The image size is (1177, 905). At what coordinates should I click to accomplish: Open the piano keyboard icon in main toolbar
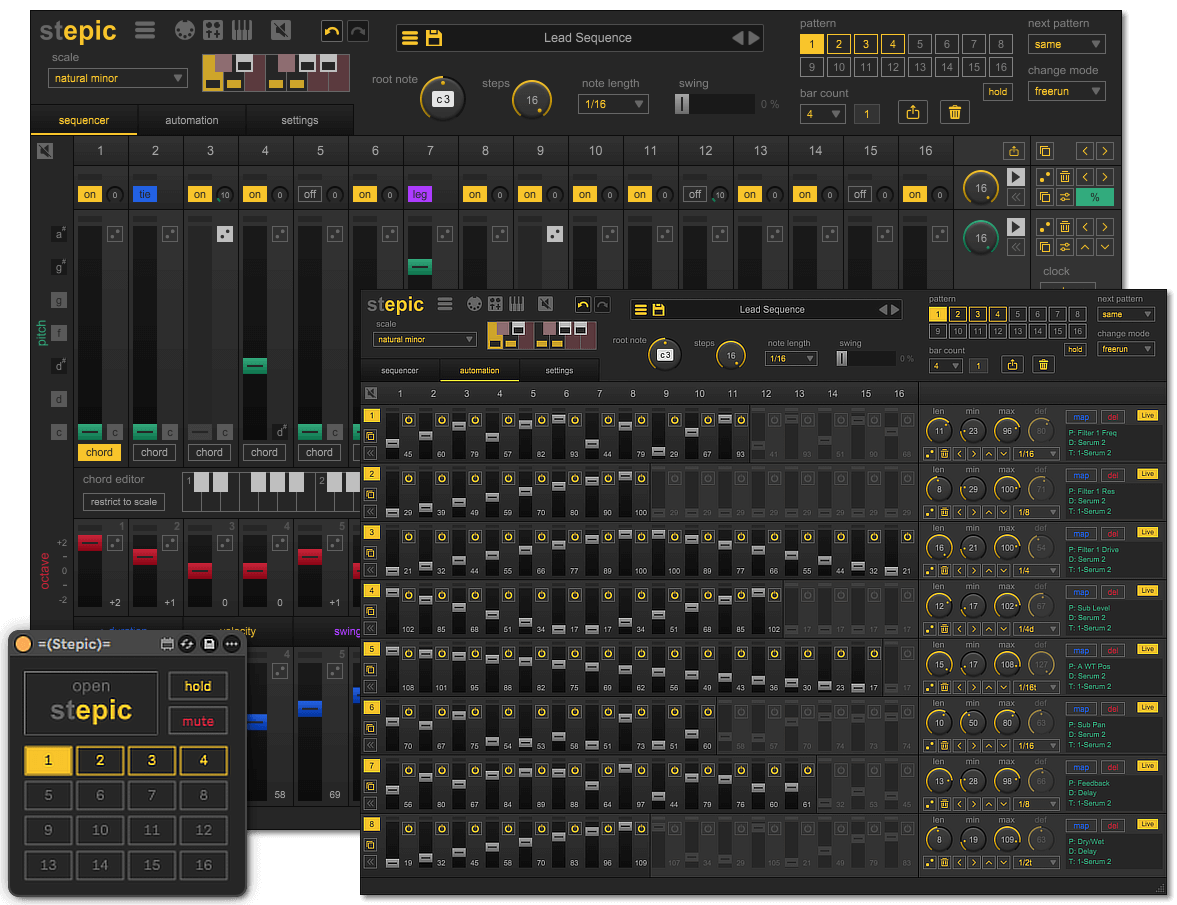tap(242, 31)
